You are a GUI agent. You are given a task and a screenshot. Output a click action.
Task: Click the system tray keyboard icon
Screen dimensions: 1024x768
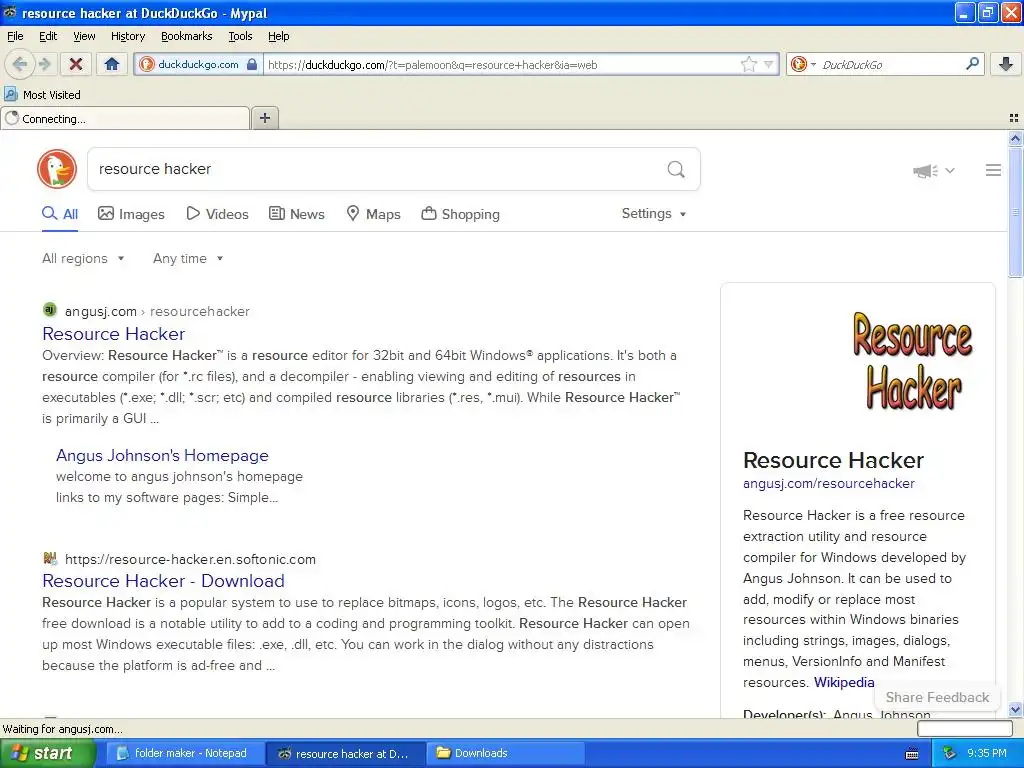[x=912, y=754]
